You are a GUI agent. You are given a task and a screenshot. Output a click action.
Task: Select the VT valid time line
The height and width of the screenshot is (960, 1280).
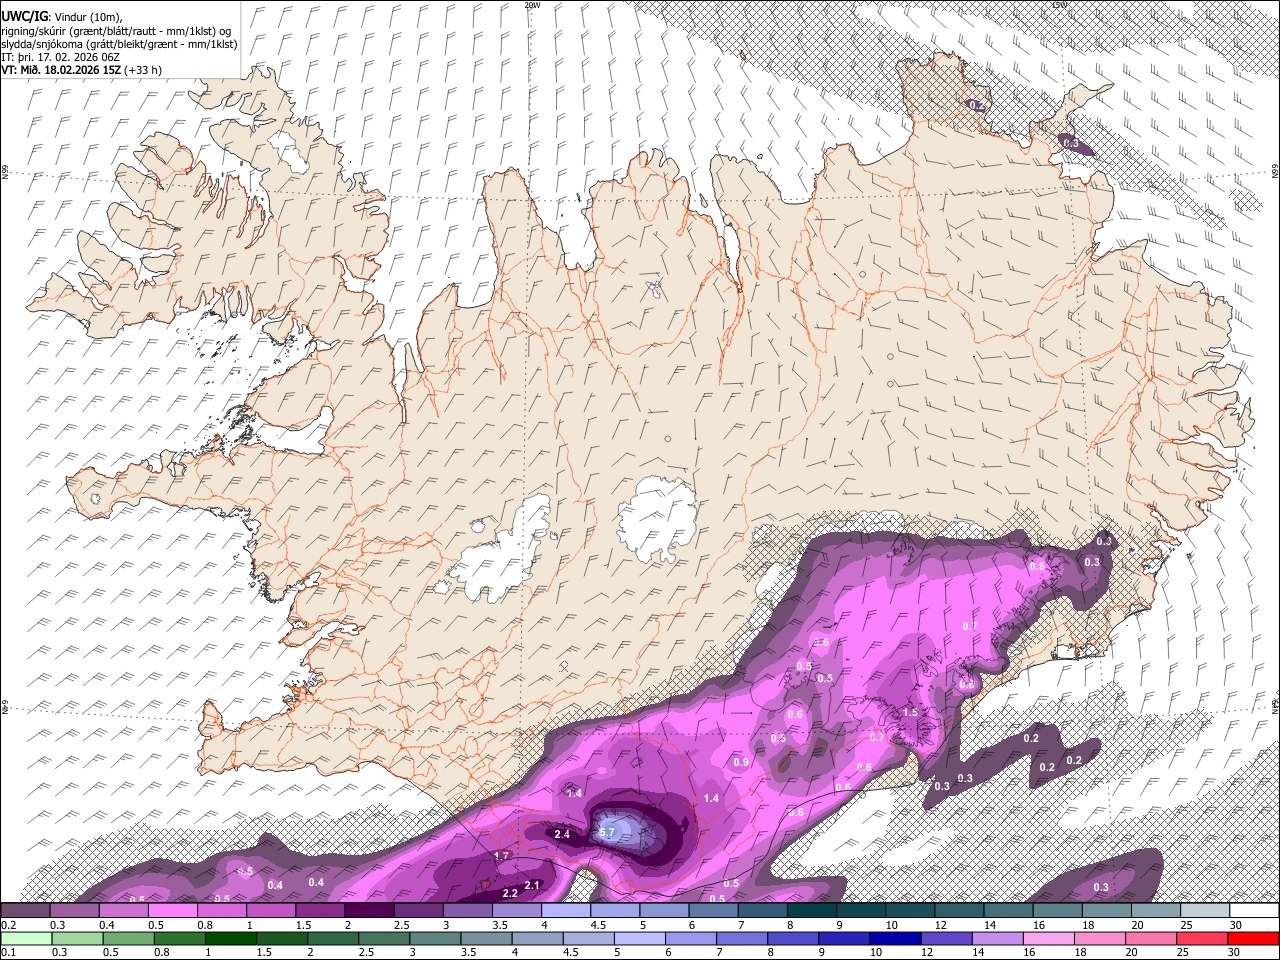coord(82,70)
